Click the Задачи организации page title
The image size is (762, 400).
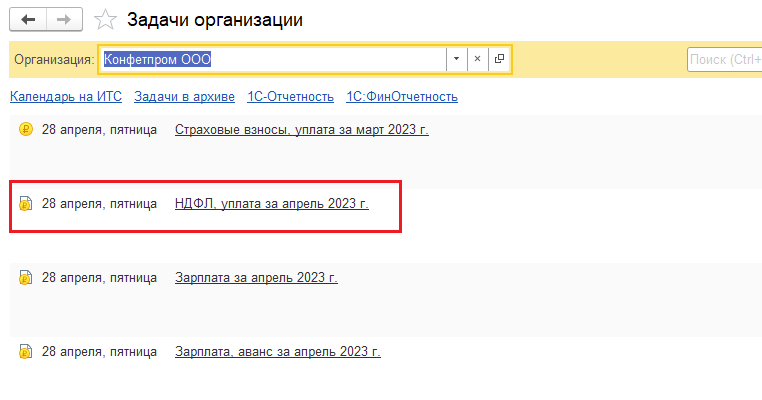click(215, 20)
